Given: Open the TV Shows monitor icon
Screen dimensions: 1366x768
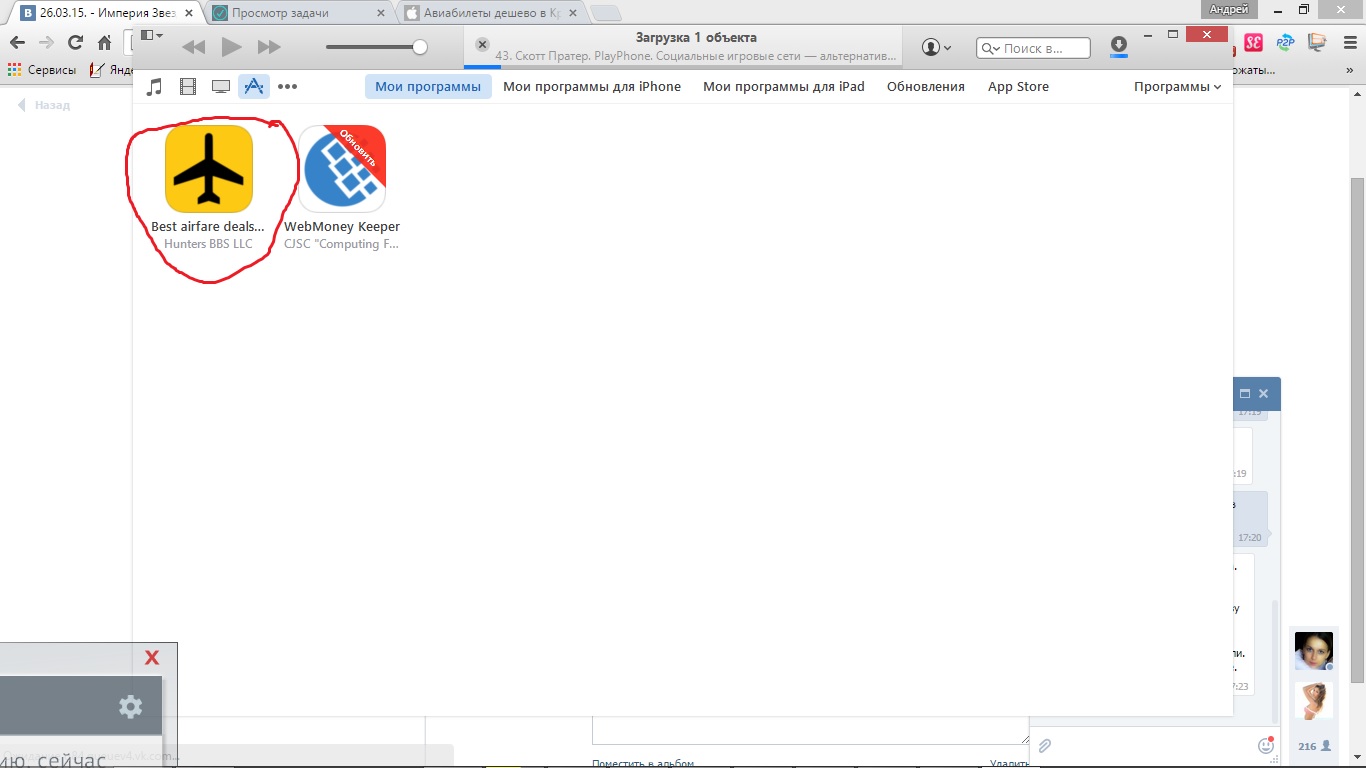Looking at the screenshot, I should (x=221, y=87).
